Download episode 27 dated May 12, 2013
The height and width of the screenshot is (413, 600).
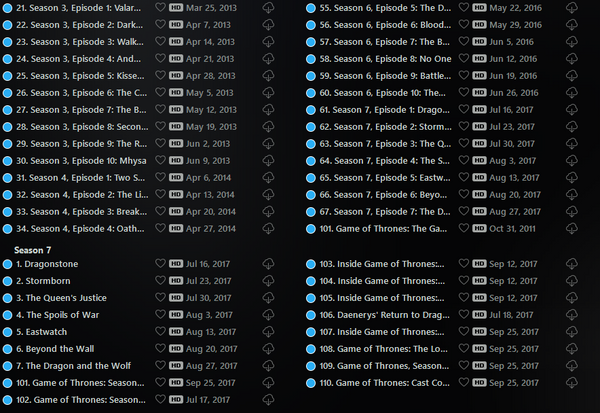[x=268, y=109]
